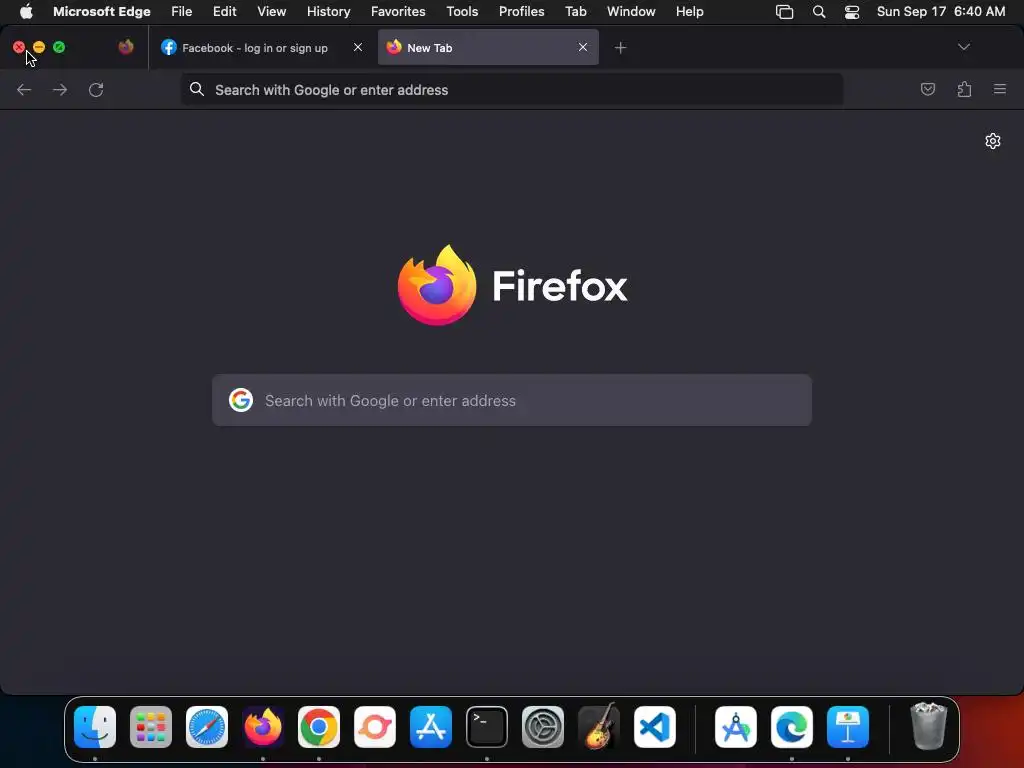Launch Google Chrome from the Dock
The image size is (1024, 768).
pos(319,727)
